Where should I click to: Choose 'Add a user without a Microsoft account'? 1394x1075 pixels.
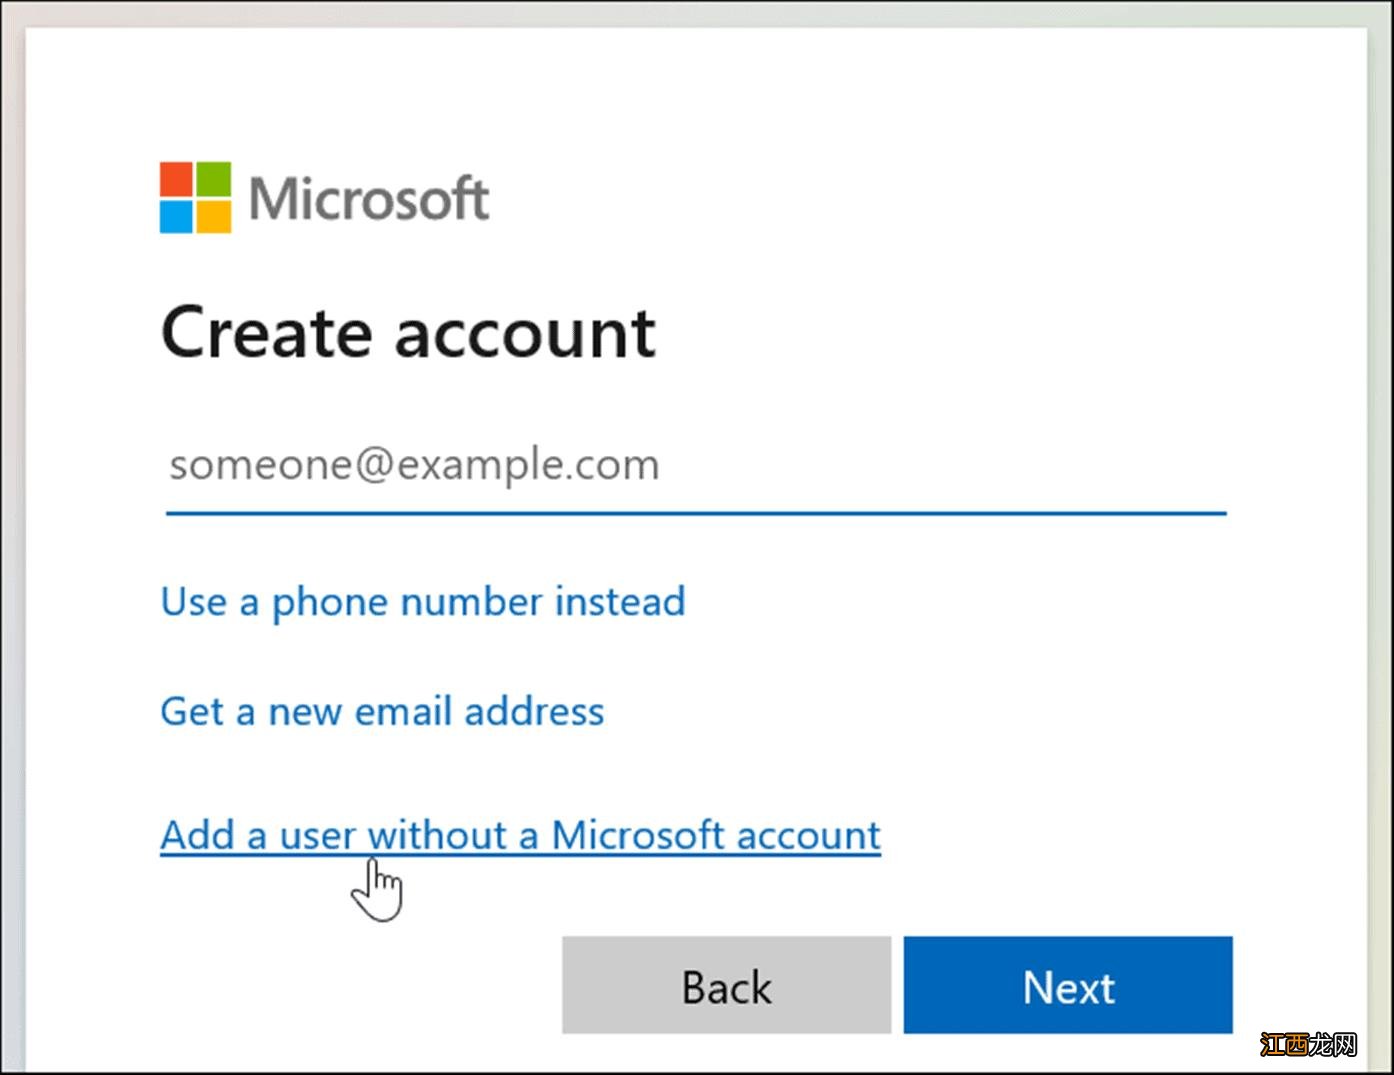521,835
